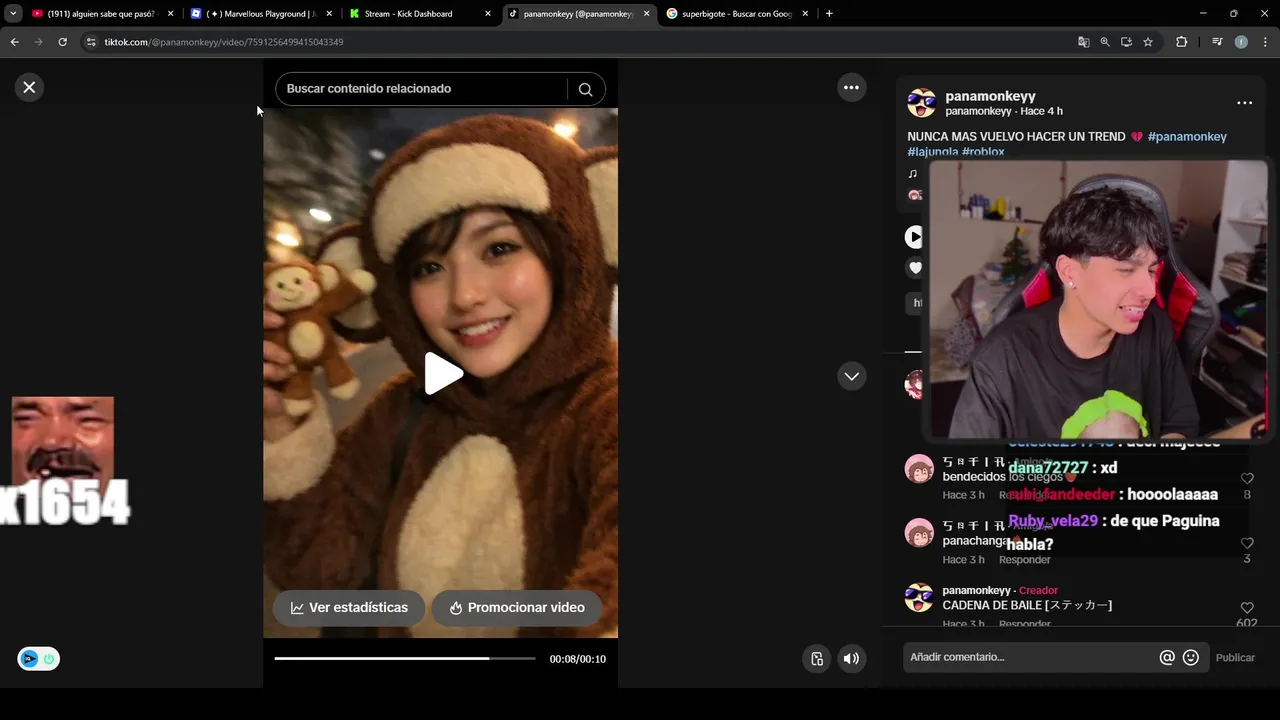View site information icon in address bar
1280x720 pixels.
91,42
